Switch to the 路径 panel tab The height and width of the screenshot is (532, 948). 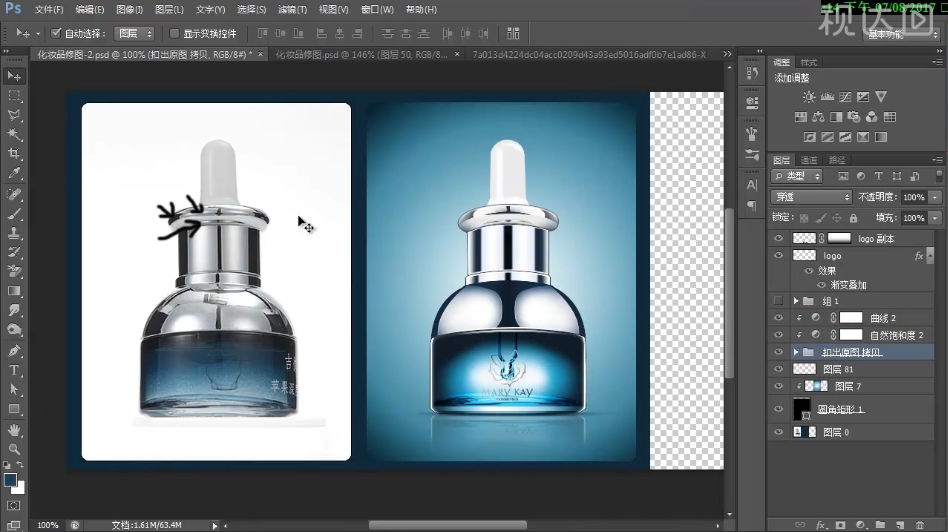click(837, 160)
